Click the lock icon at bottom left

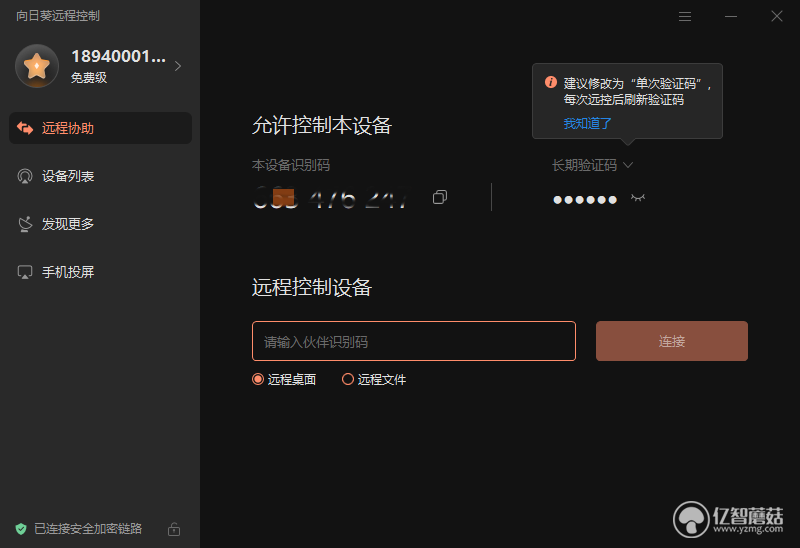click(x=174, y=529)
